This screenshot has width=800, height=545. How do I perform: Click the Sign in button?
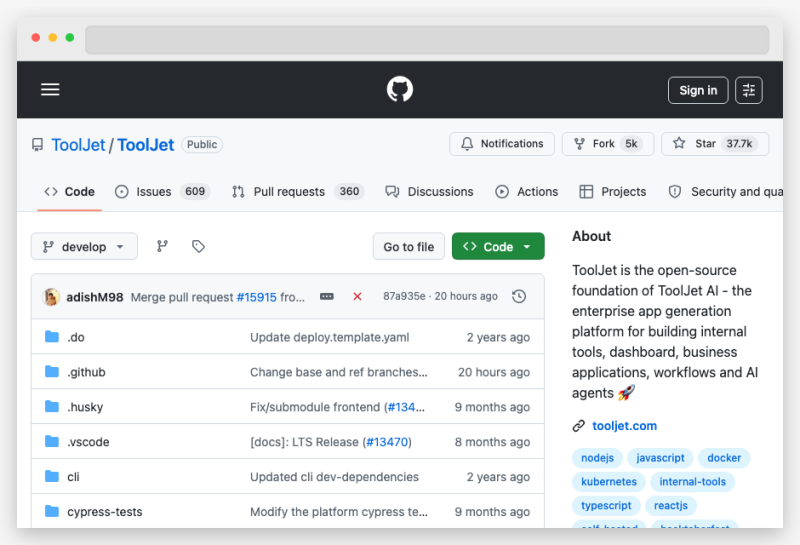tap(698, 90)
